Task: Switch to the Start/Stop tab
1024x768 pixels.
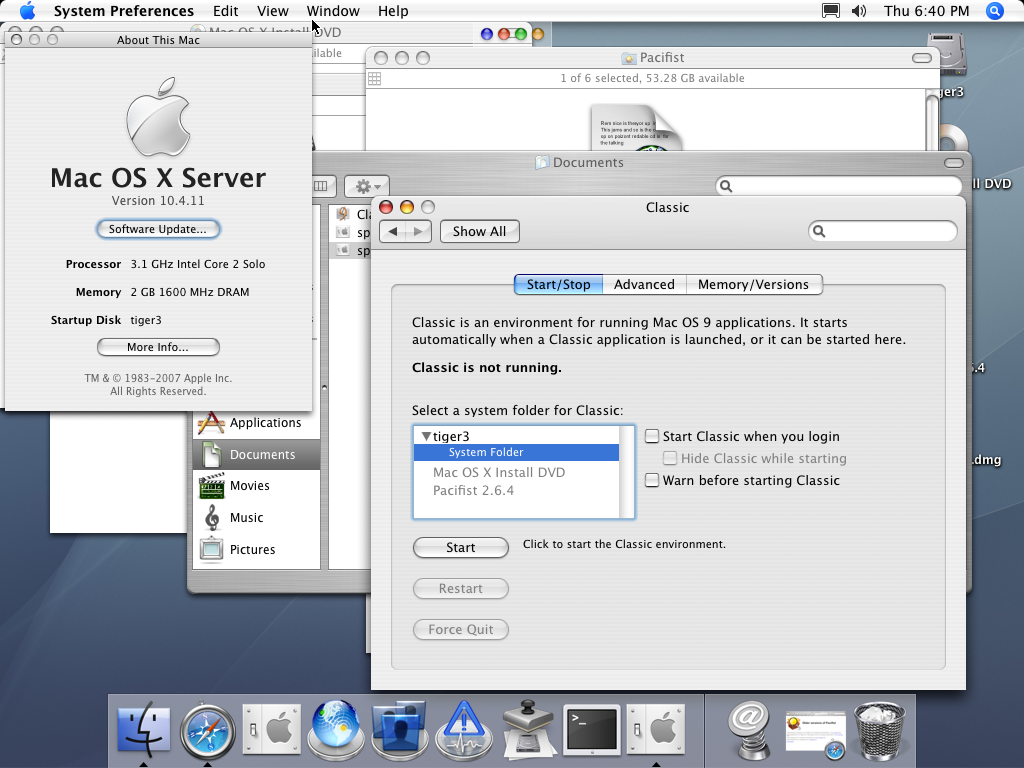Action: pos(558,285)
